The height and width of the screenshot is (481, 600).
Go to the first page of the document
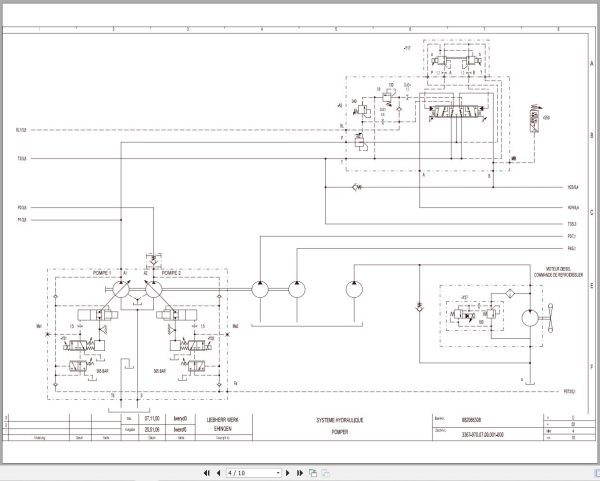(207, 473)
